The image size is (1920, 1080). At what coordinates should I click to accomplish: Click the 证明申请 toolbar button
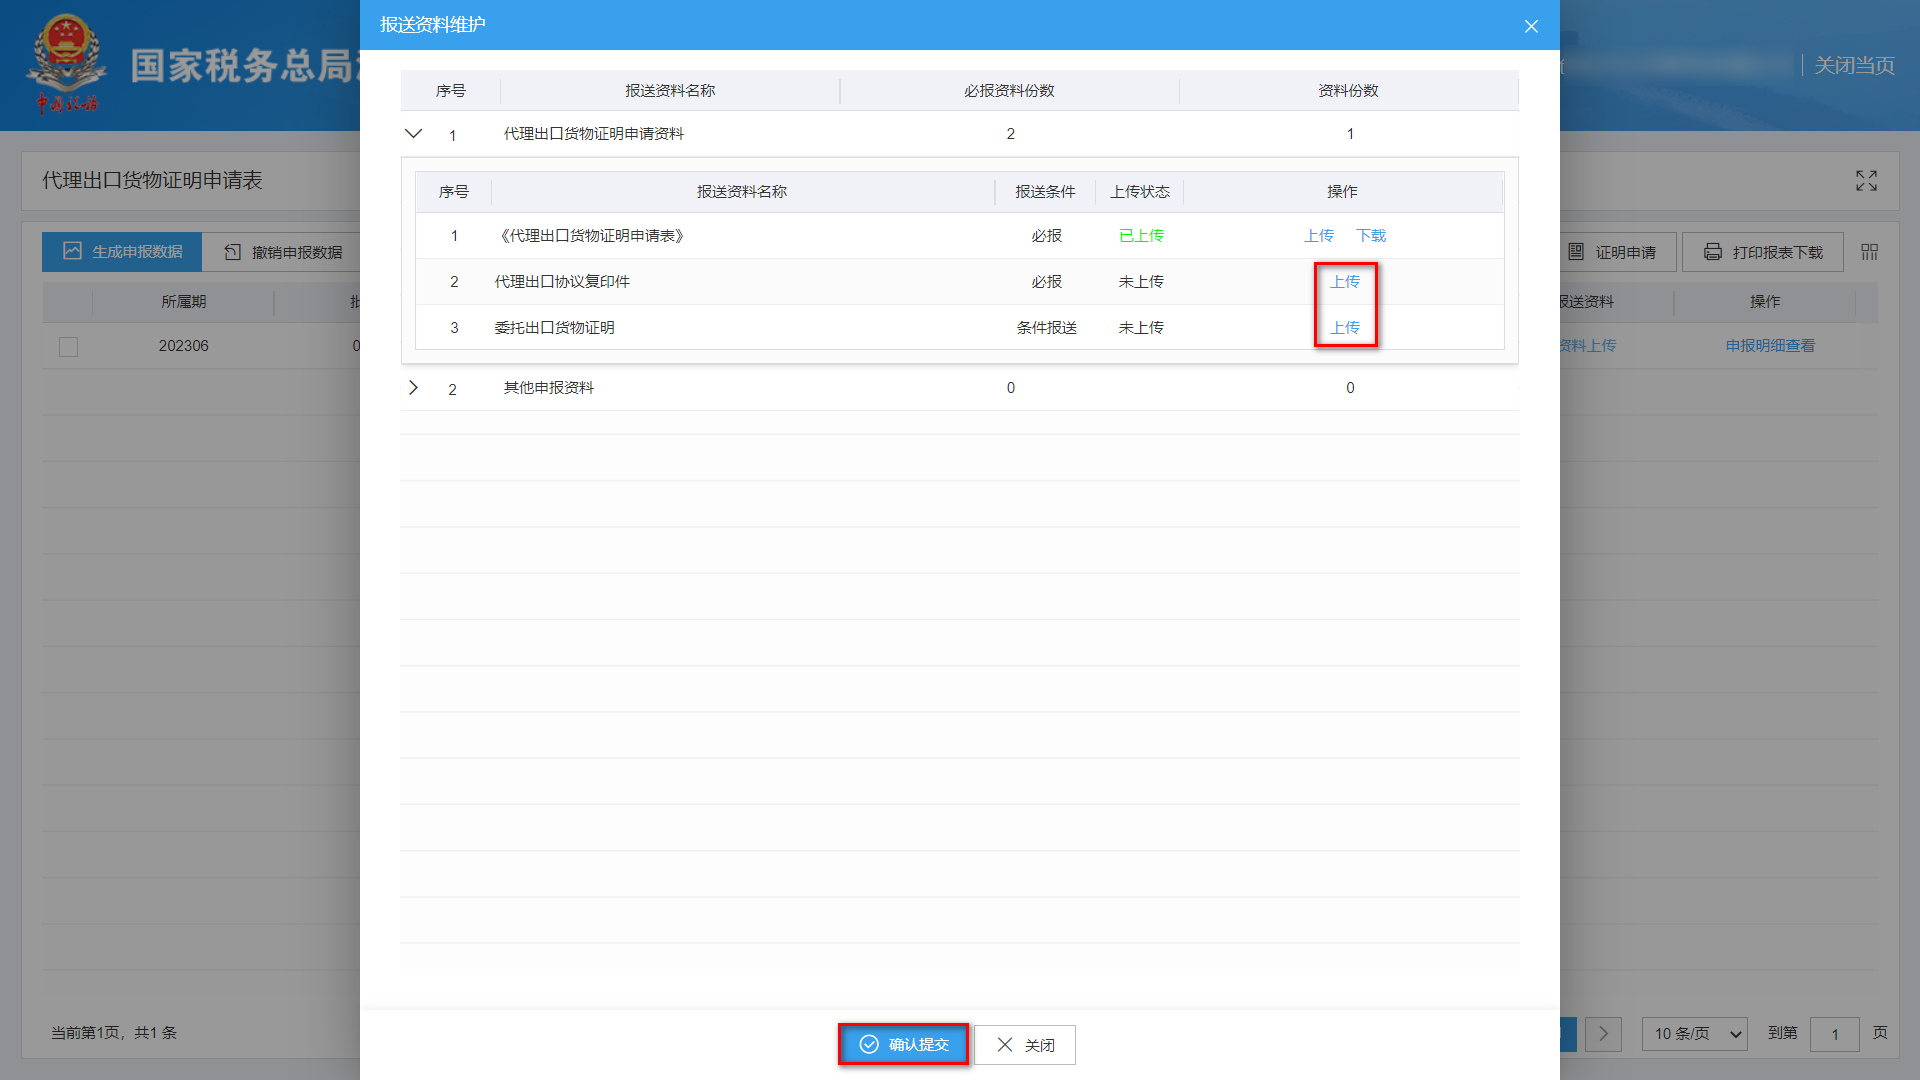(x=1612, y=252)
